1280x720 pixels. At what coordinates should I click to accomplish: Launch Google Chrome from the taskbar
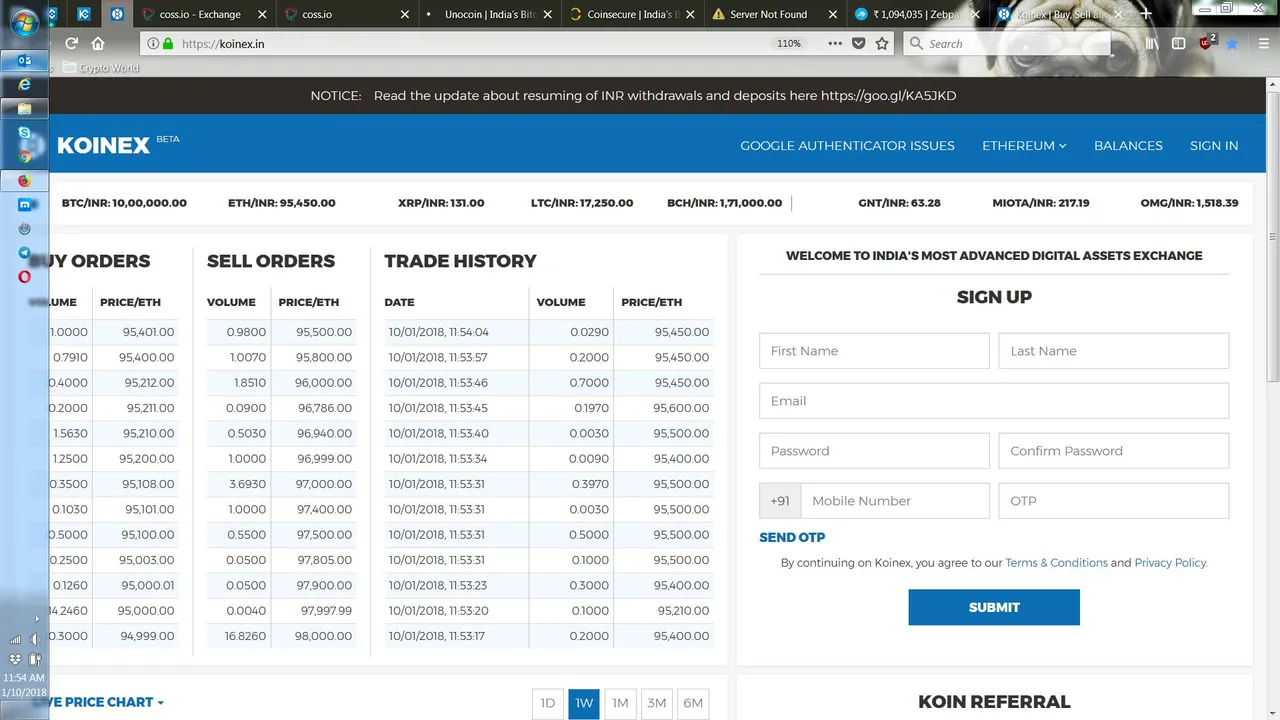click(24, 157)
